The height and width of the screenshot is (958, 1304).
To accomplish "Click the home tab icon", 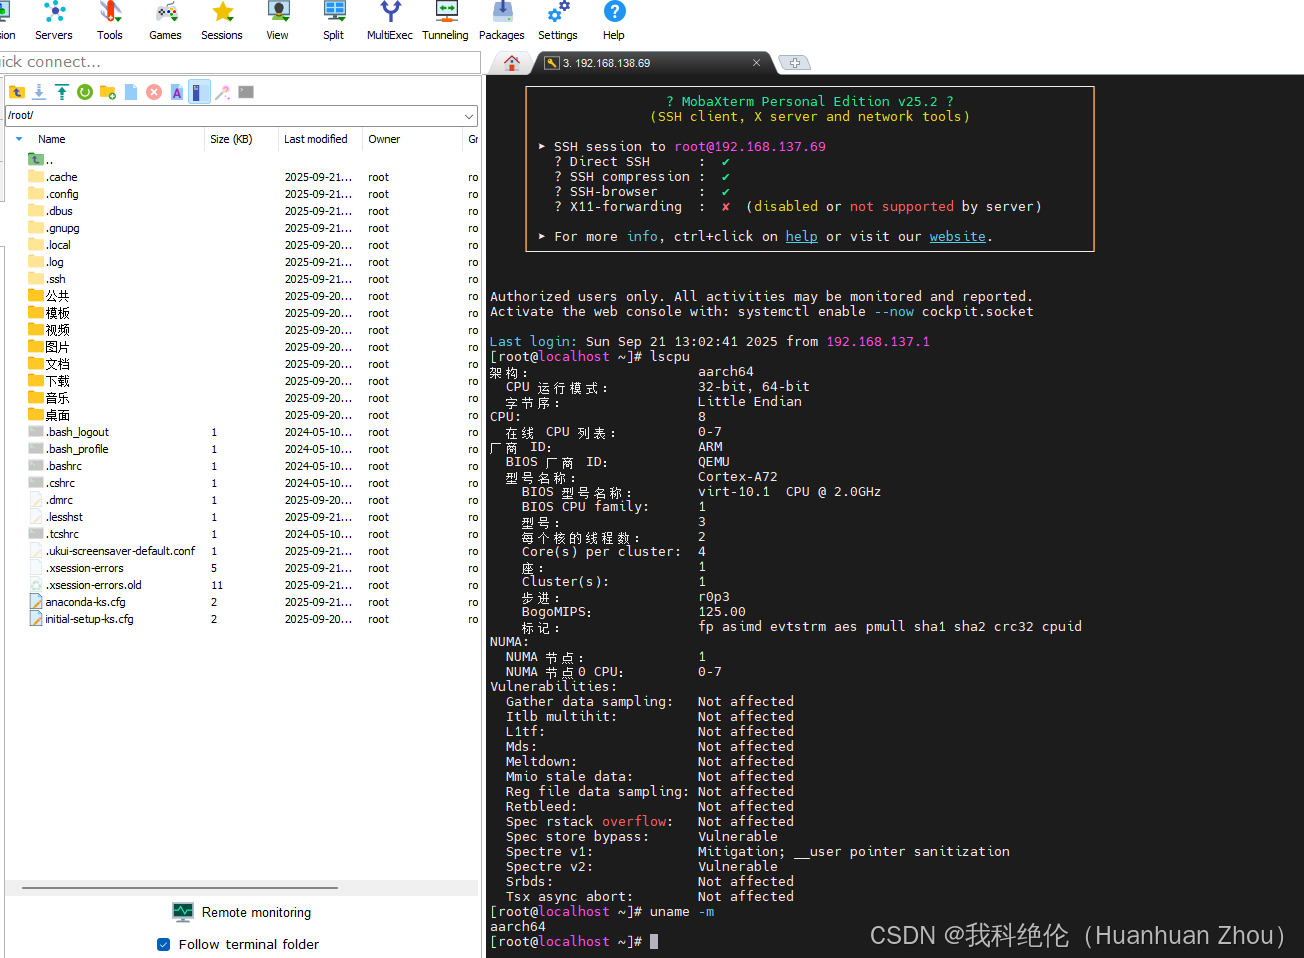I will point(512,63).
